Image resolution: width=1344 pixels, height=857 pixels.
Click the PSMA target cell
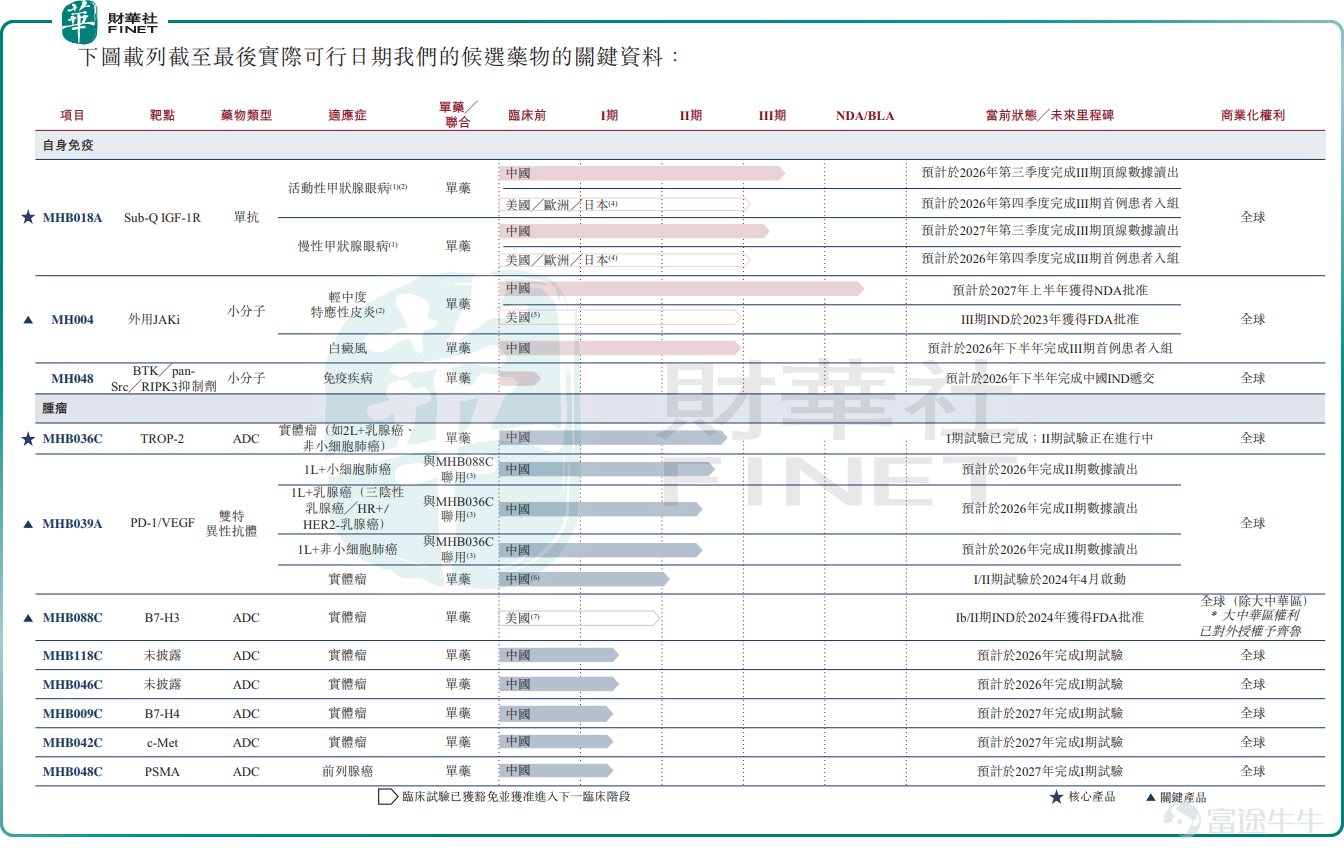(x=162, y=772)
